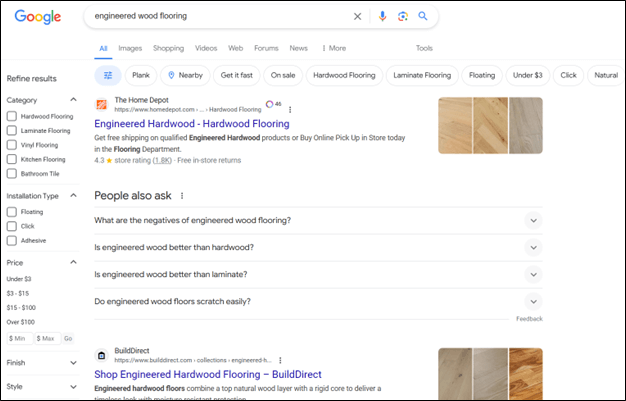Switch to the News tab
Screen dimensions: 626x401
click(x=299, y=48)
